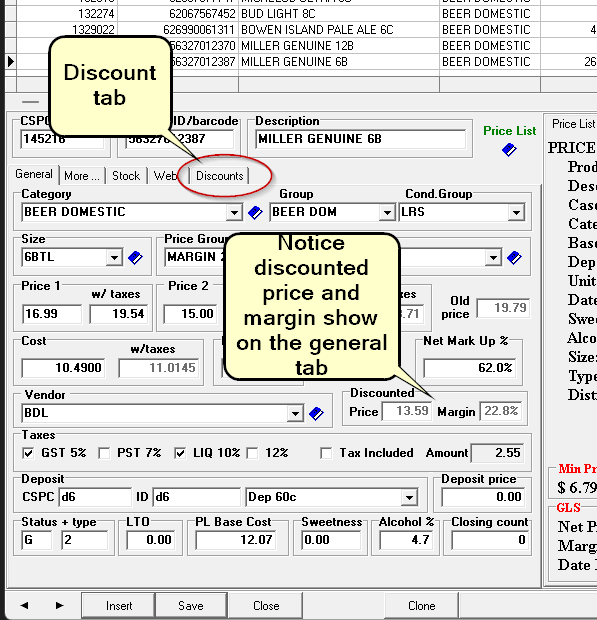597x620 pixels.
Task: Click the Close button
Action: tap(266, 606)
